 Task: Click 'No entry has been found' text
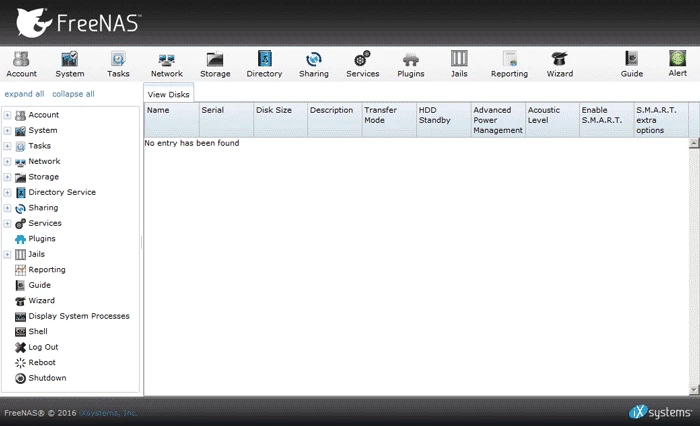[x=192, y=143]
